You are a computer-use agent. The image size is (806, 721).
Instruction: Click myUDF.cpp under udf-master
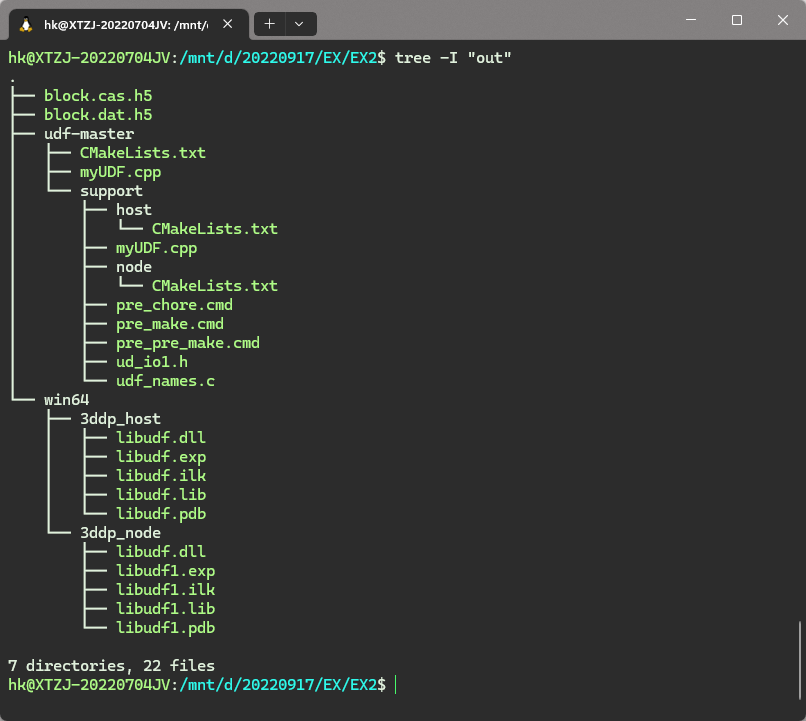click(120, 171)
